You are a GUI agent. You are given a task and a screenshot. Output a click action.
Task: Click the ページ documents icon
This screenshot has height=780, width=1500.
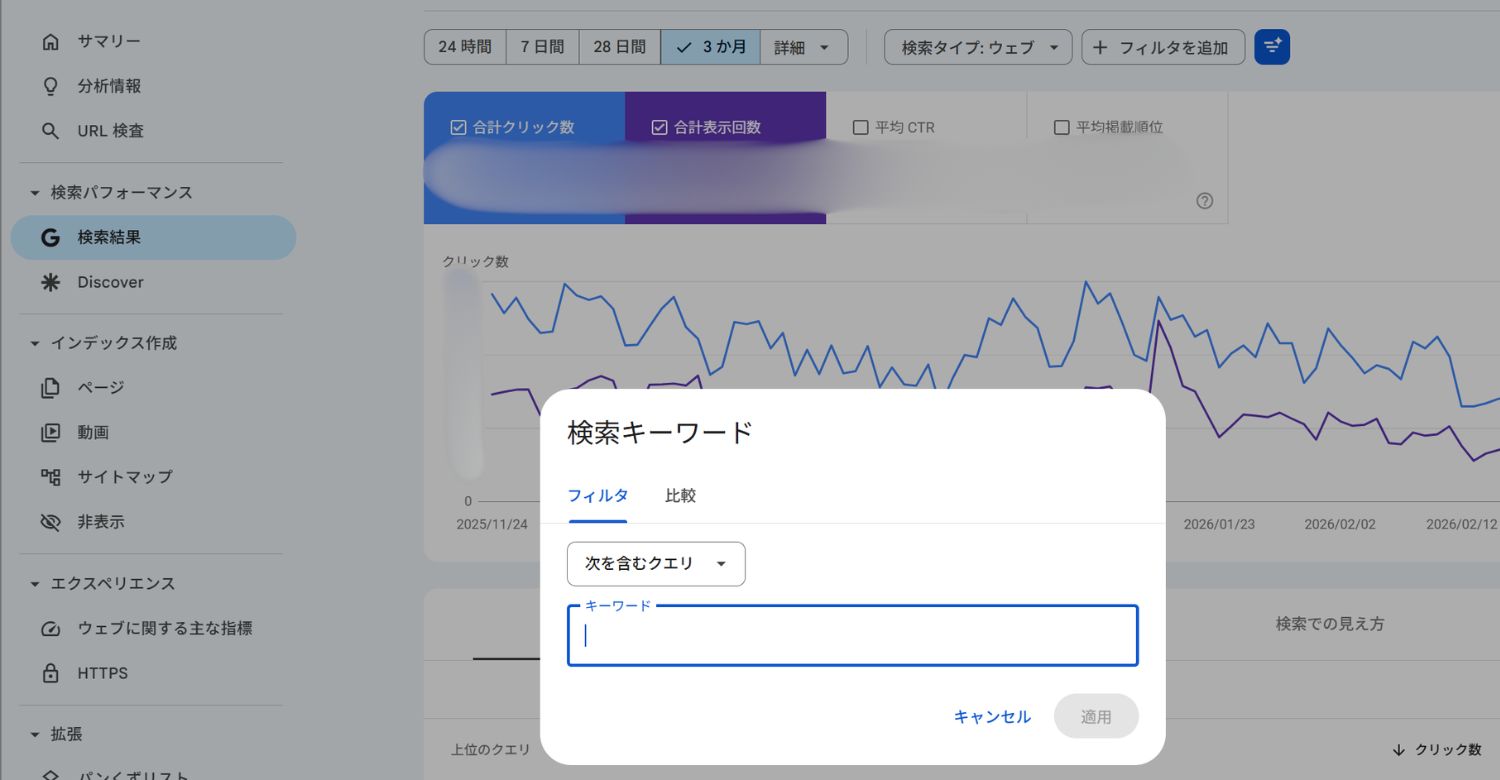[x=51, y=388]
